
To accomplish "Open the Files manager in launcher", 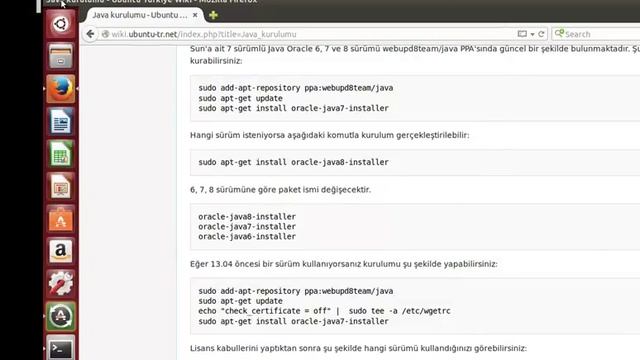I will [x=60, y=56].
